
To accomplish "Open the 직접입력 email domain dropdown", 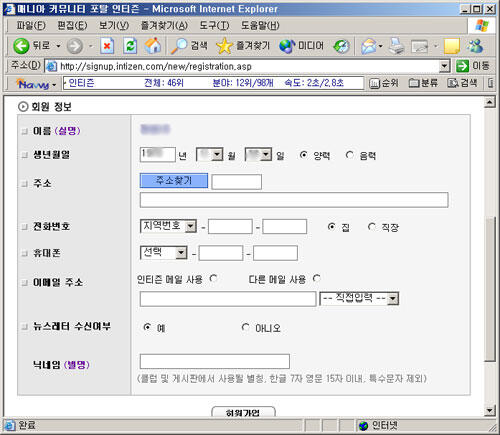I will coord(359,298).
